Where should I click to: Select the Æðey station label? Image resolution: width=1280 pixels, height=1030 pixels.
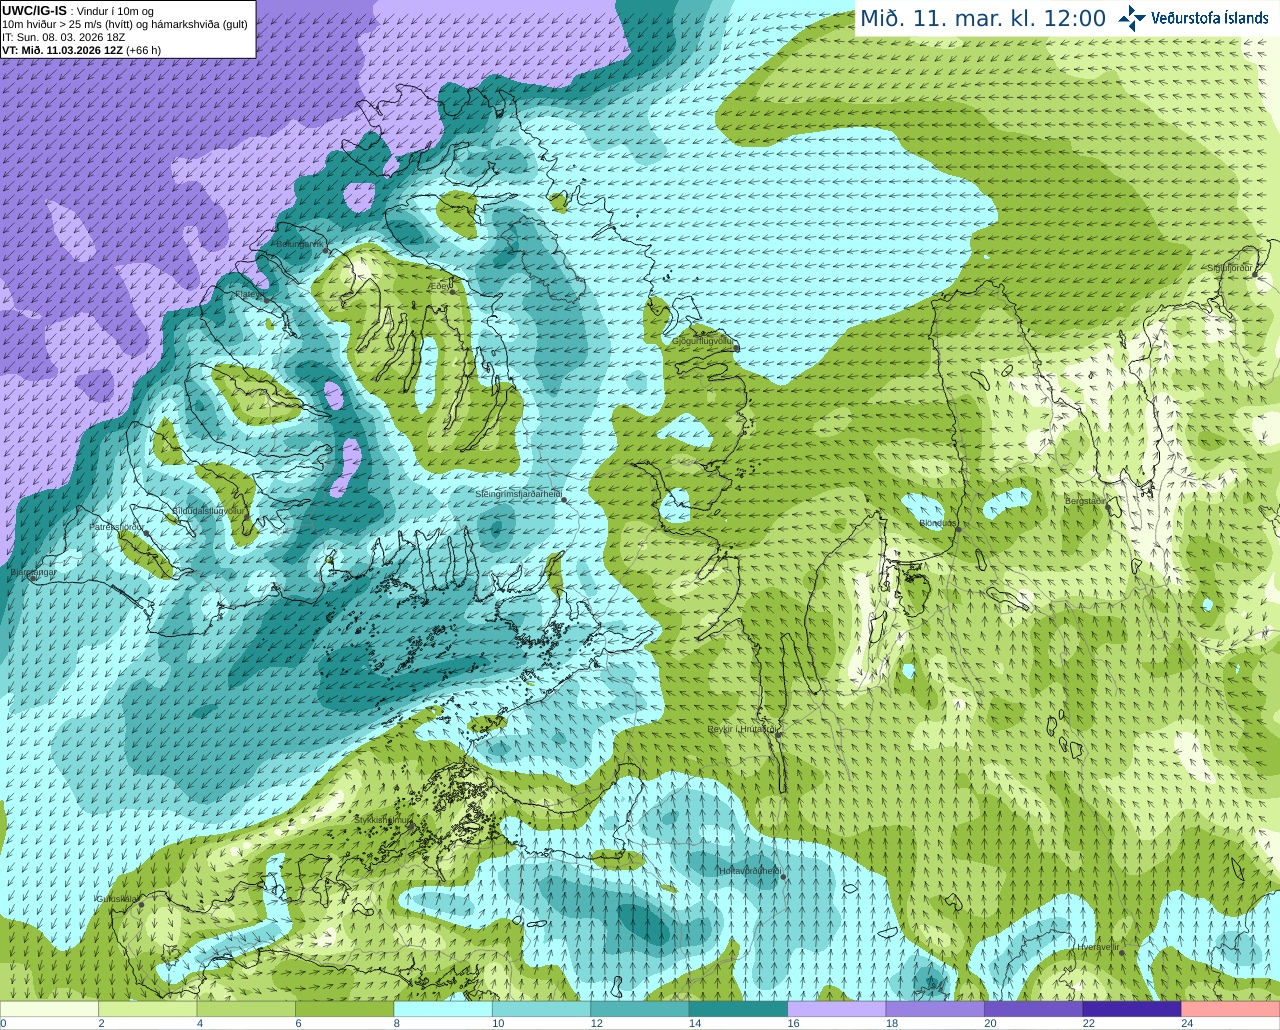click(x=440, y=287)
